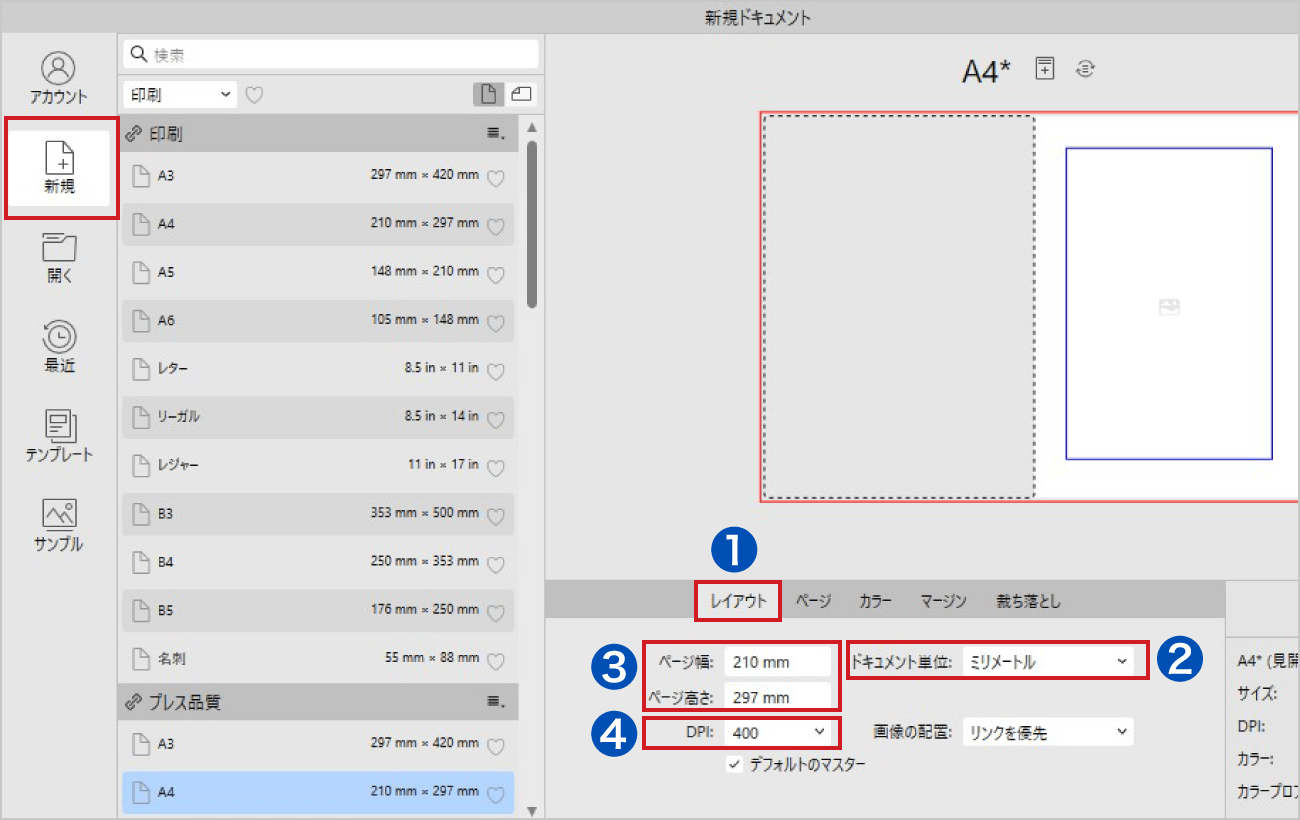Viewport: 1300px width, 820px height.
Task: Open the テンプレート templates section
Action: point(59,436)
